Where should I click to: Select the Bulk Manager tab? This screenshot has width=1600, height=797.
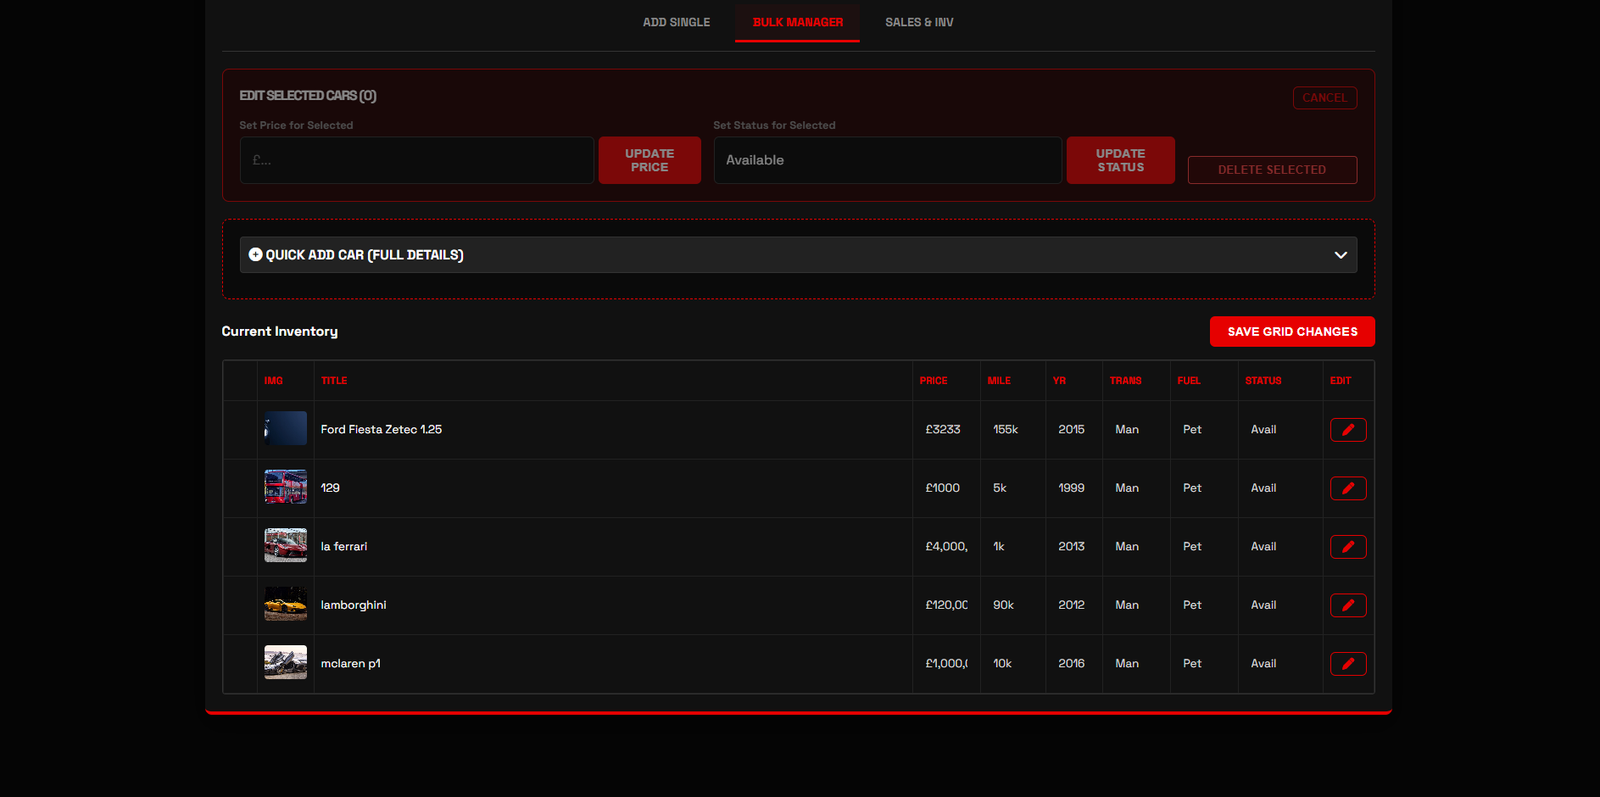click(797, 22)
